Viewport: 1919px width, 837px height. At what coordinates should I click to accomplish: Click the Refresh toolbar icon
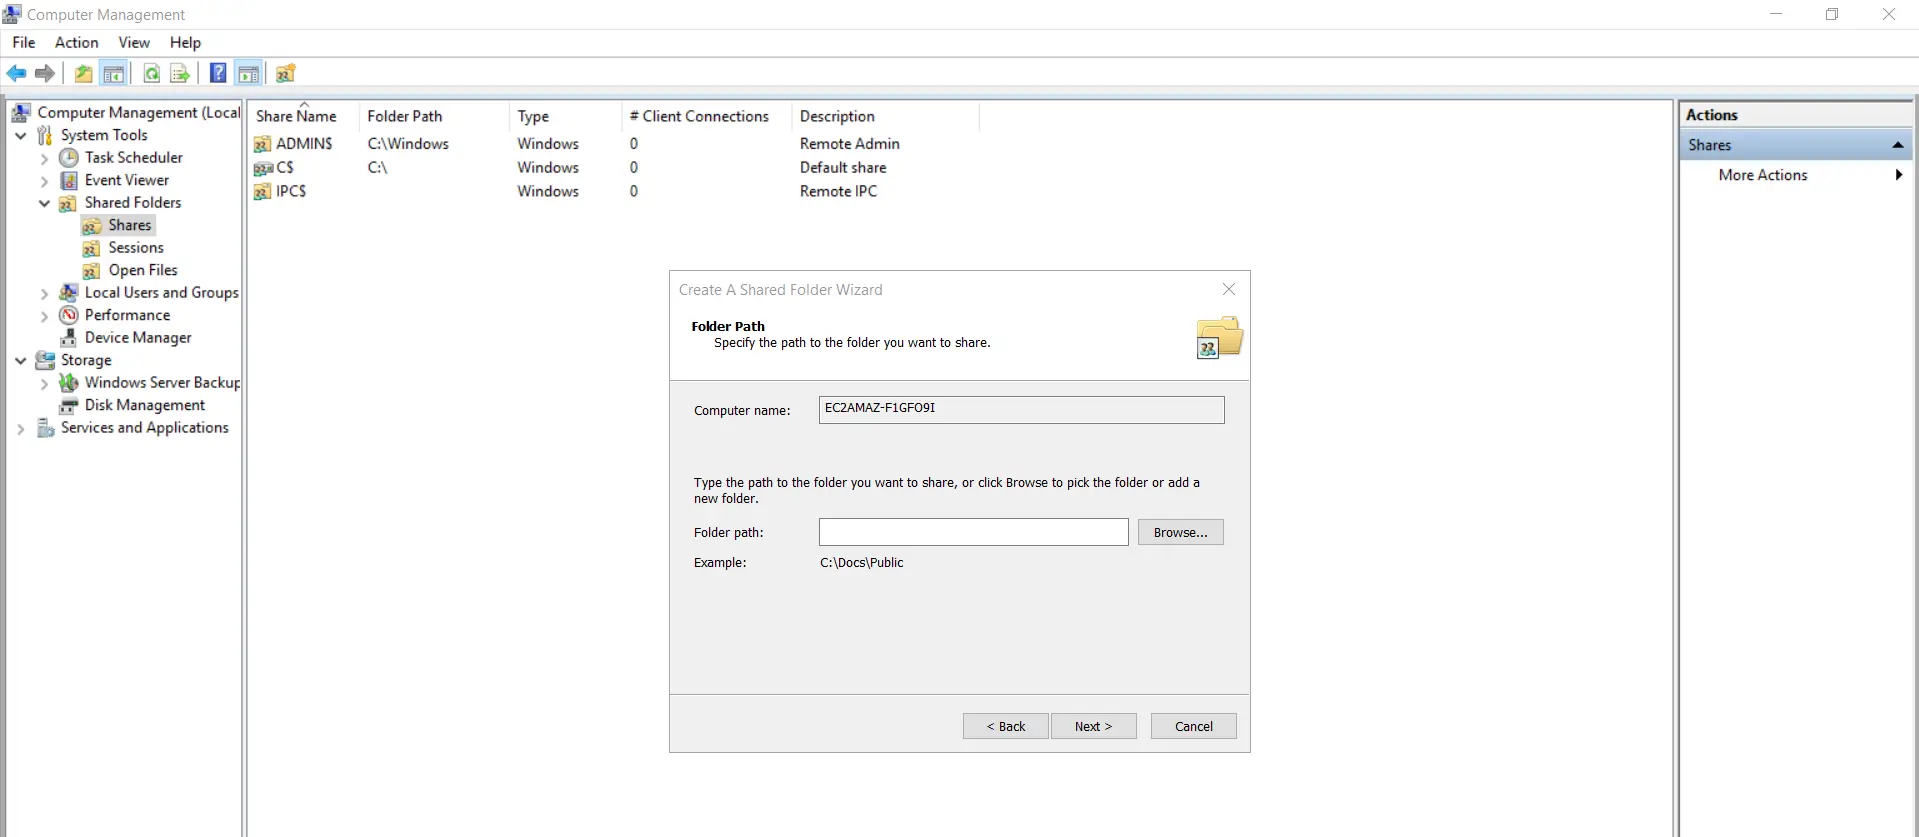click(152, 73)
